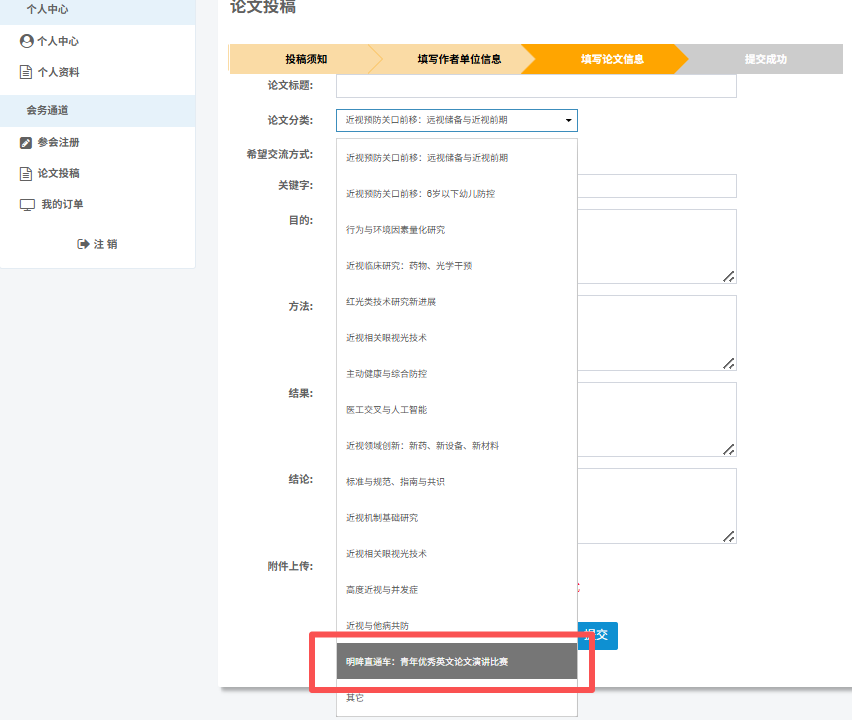
Task: Pick 医工交叉与人工智能 in dropdown list
Action: (x=386, y=409)
